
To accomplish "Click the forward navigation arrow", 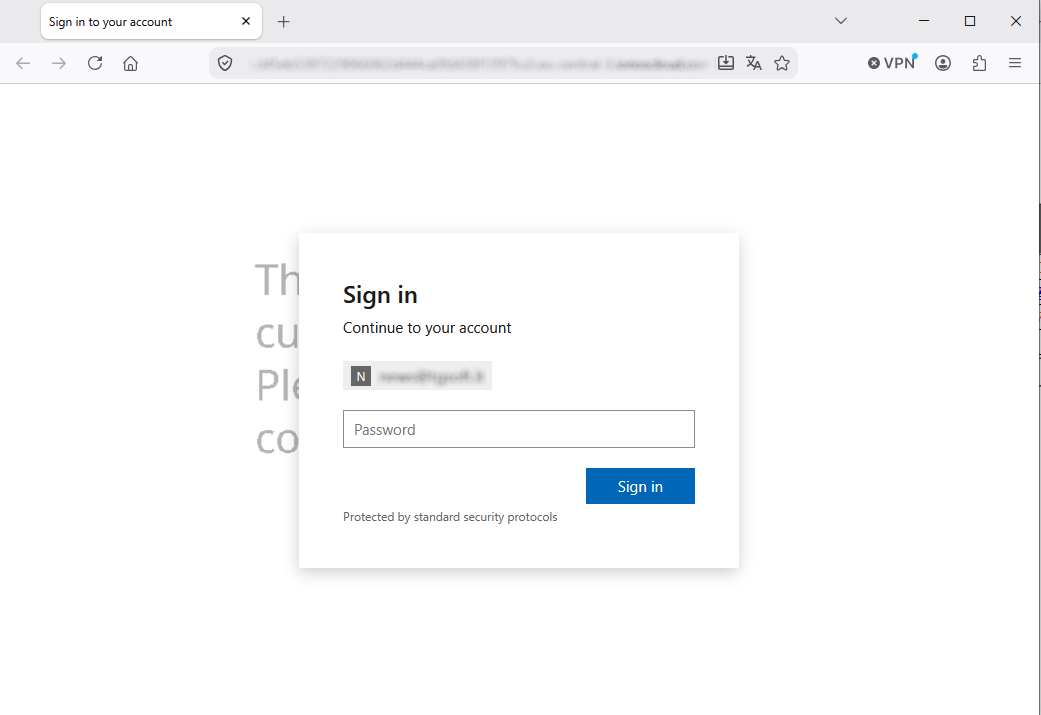I will [59, 63].
